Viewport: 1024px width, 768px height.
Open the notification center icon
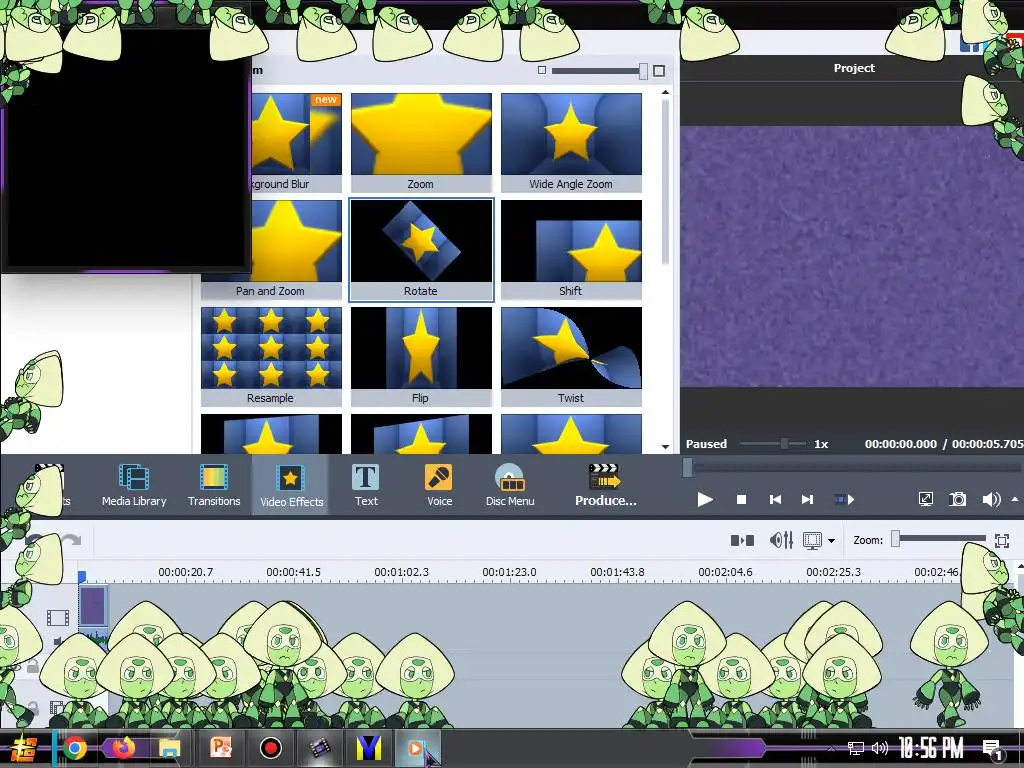992,748
